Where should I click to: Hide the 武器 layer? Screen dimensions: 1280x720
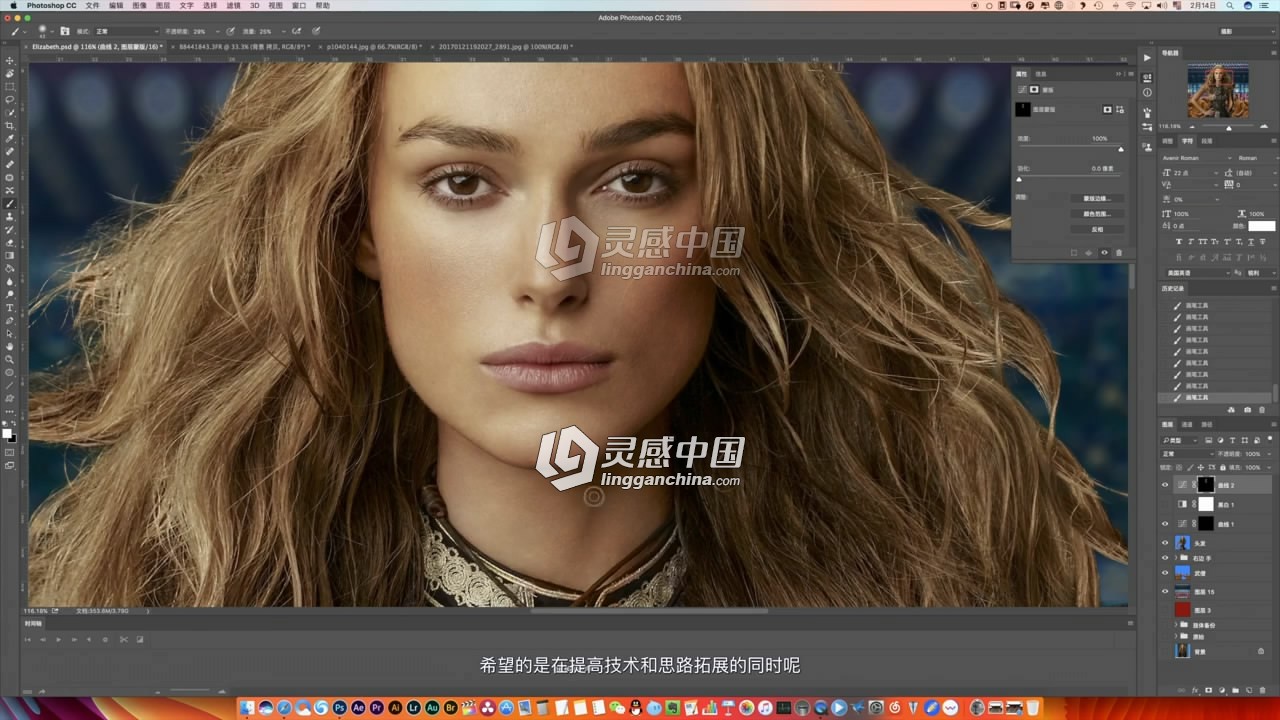(1165, 573)
